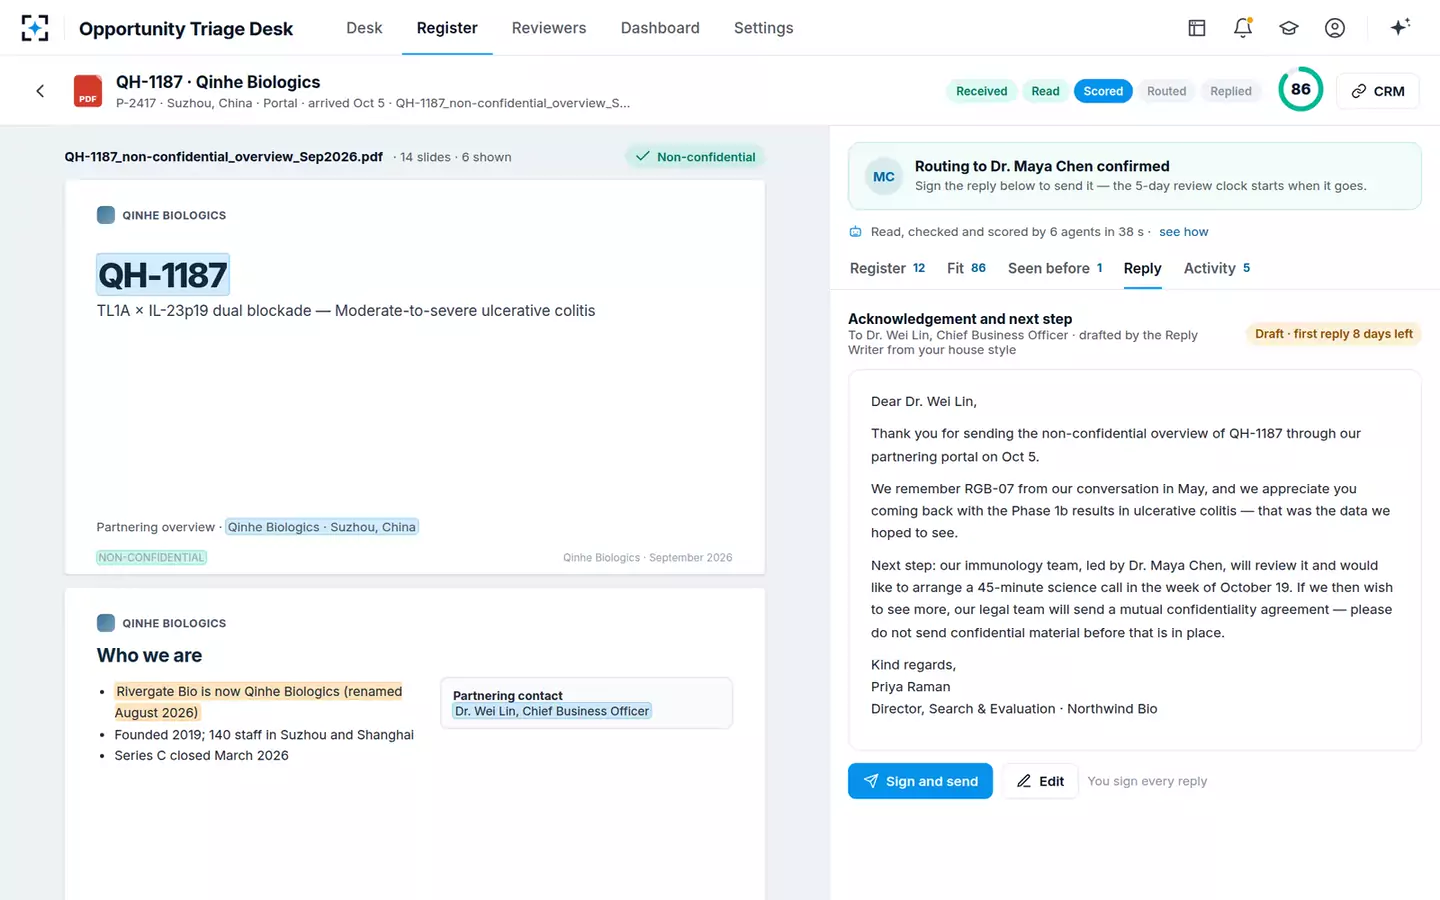
Task: Click the 'Draft · first reply 8 days left' badge
Action: click(x=1333, y=334)
